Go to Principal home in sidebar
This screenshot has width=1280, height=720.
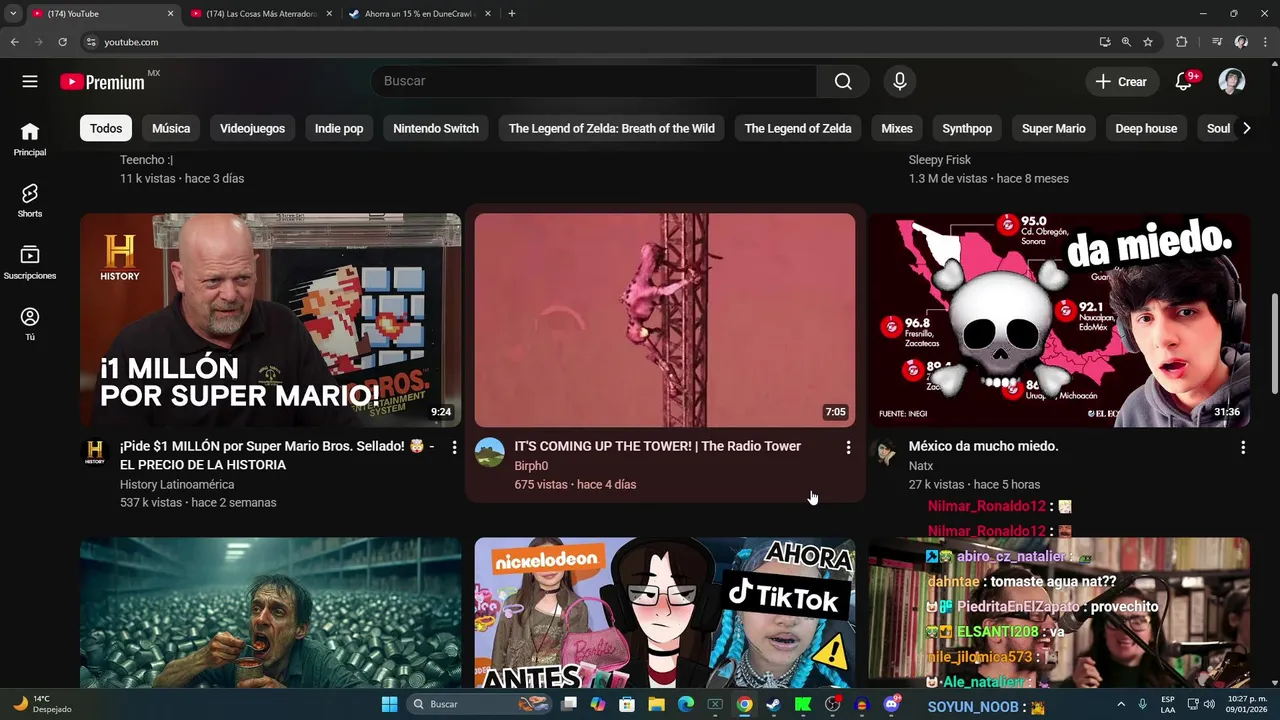[30, 140]
